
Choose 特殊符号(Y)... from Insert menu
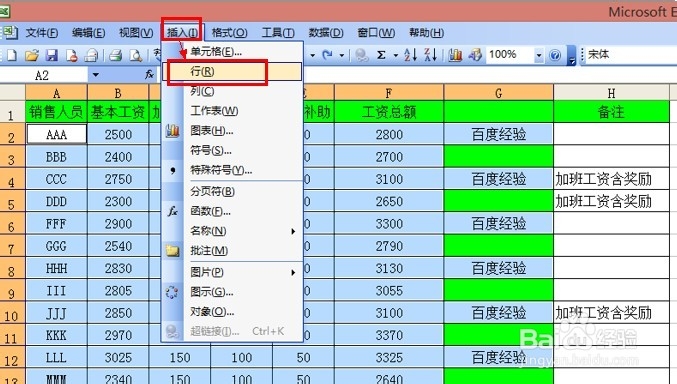click(x=232, y=170)
